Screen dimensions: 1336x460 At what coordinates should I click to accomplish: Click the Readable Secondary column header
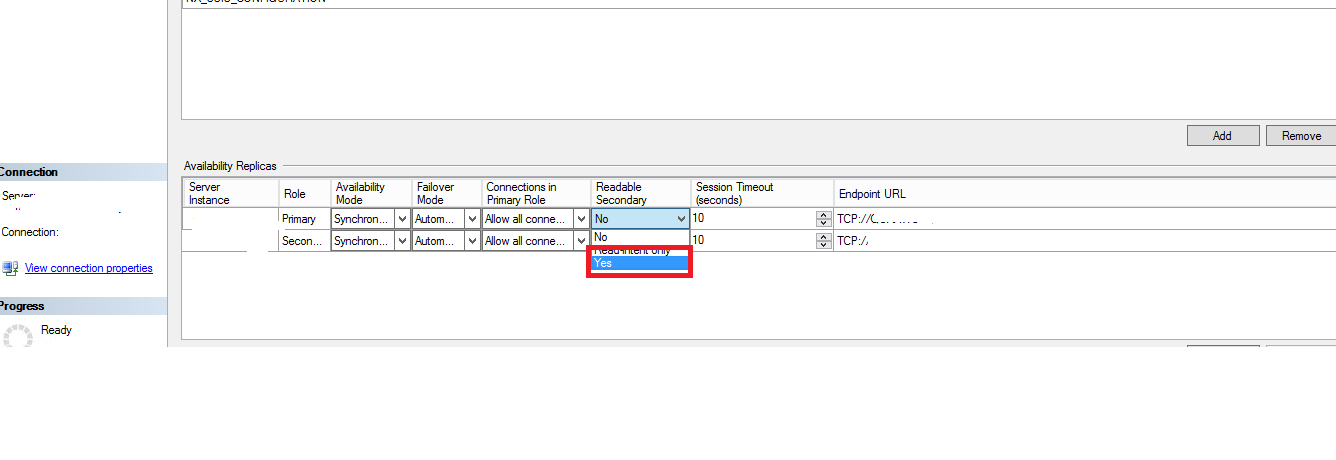[x=641, y=193]
